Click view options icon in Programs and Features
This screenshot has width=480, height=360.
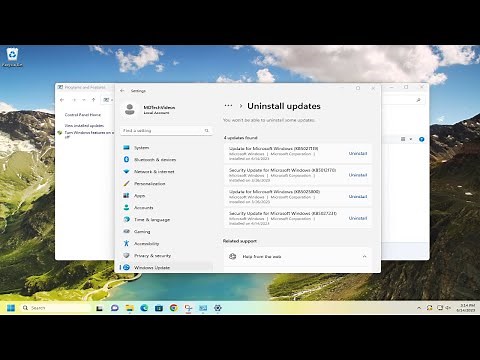pos(403,139)
